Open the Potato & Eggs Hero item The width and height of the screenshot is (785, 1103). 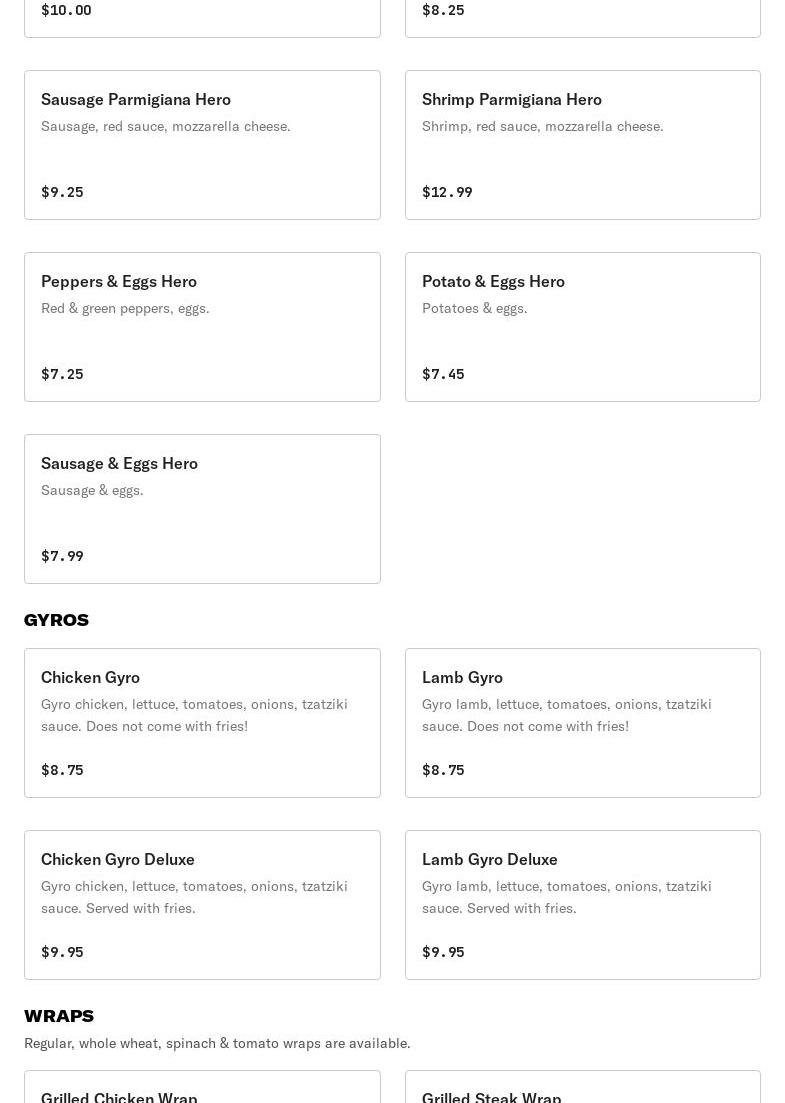582,327
